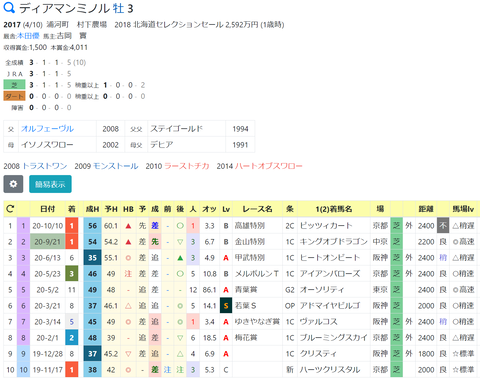The width and height of the screenshot is (480, 379).
Task: Click winner name キングオブドラゴン
Action: pos(333,242)
